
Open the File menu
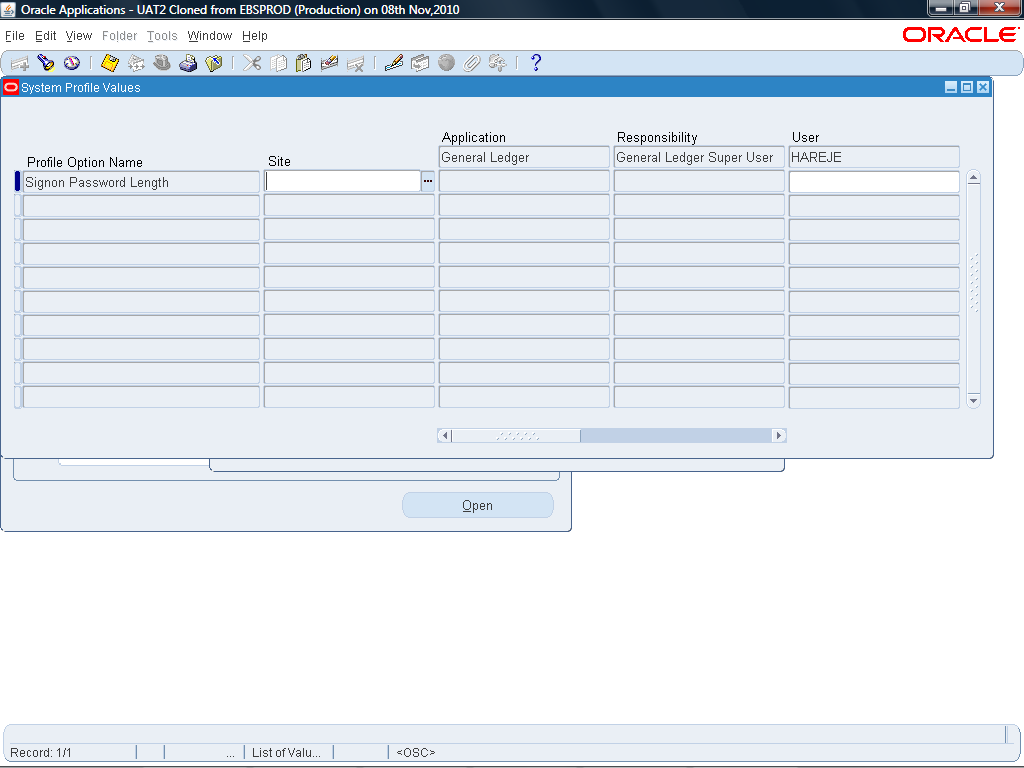pos(15,35)
